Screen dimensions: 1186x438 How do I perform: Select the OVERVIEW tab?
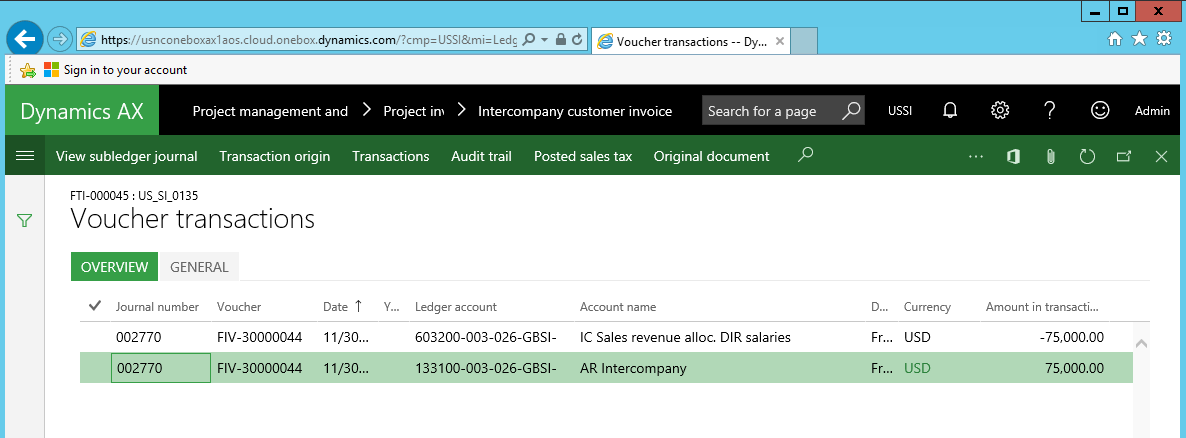point(114,267)
